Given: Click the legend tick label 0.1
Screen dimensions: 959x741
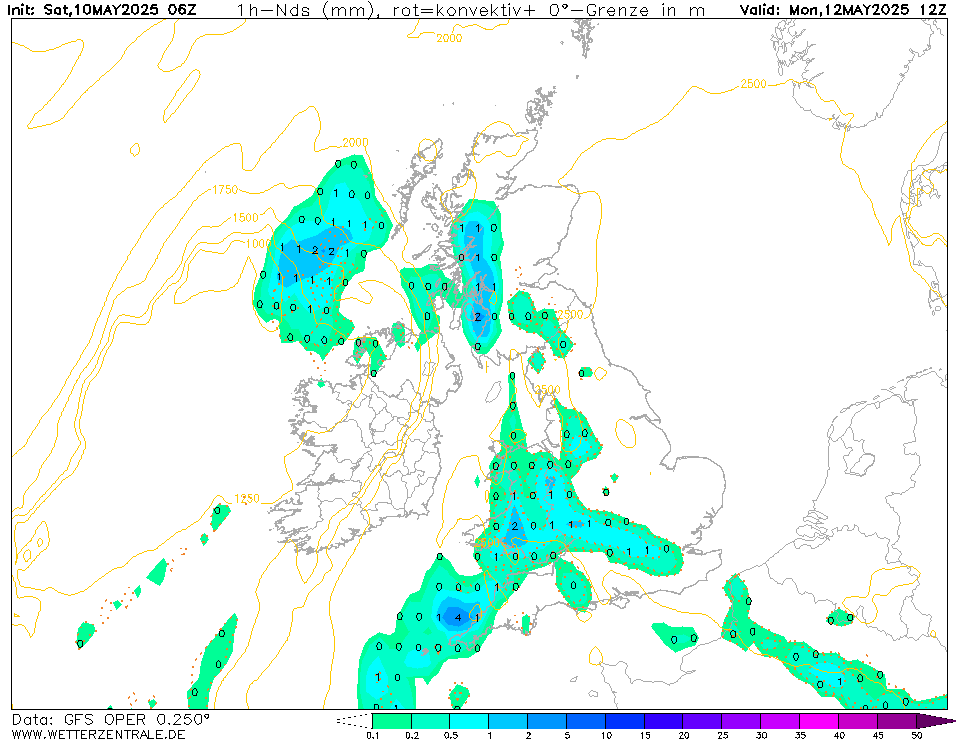Looking at the screenshot, I should [373, 735].
